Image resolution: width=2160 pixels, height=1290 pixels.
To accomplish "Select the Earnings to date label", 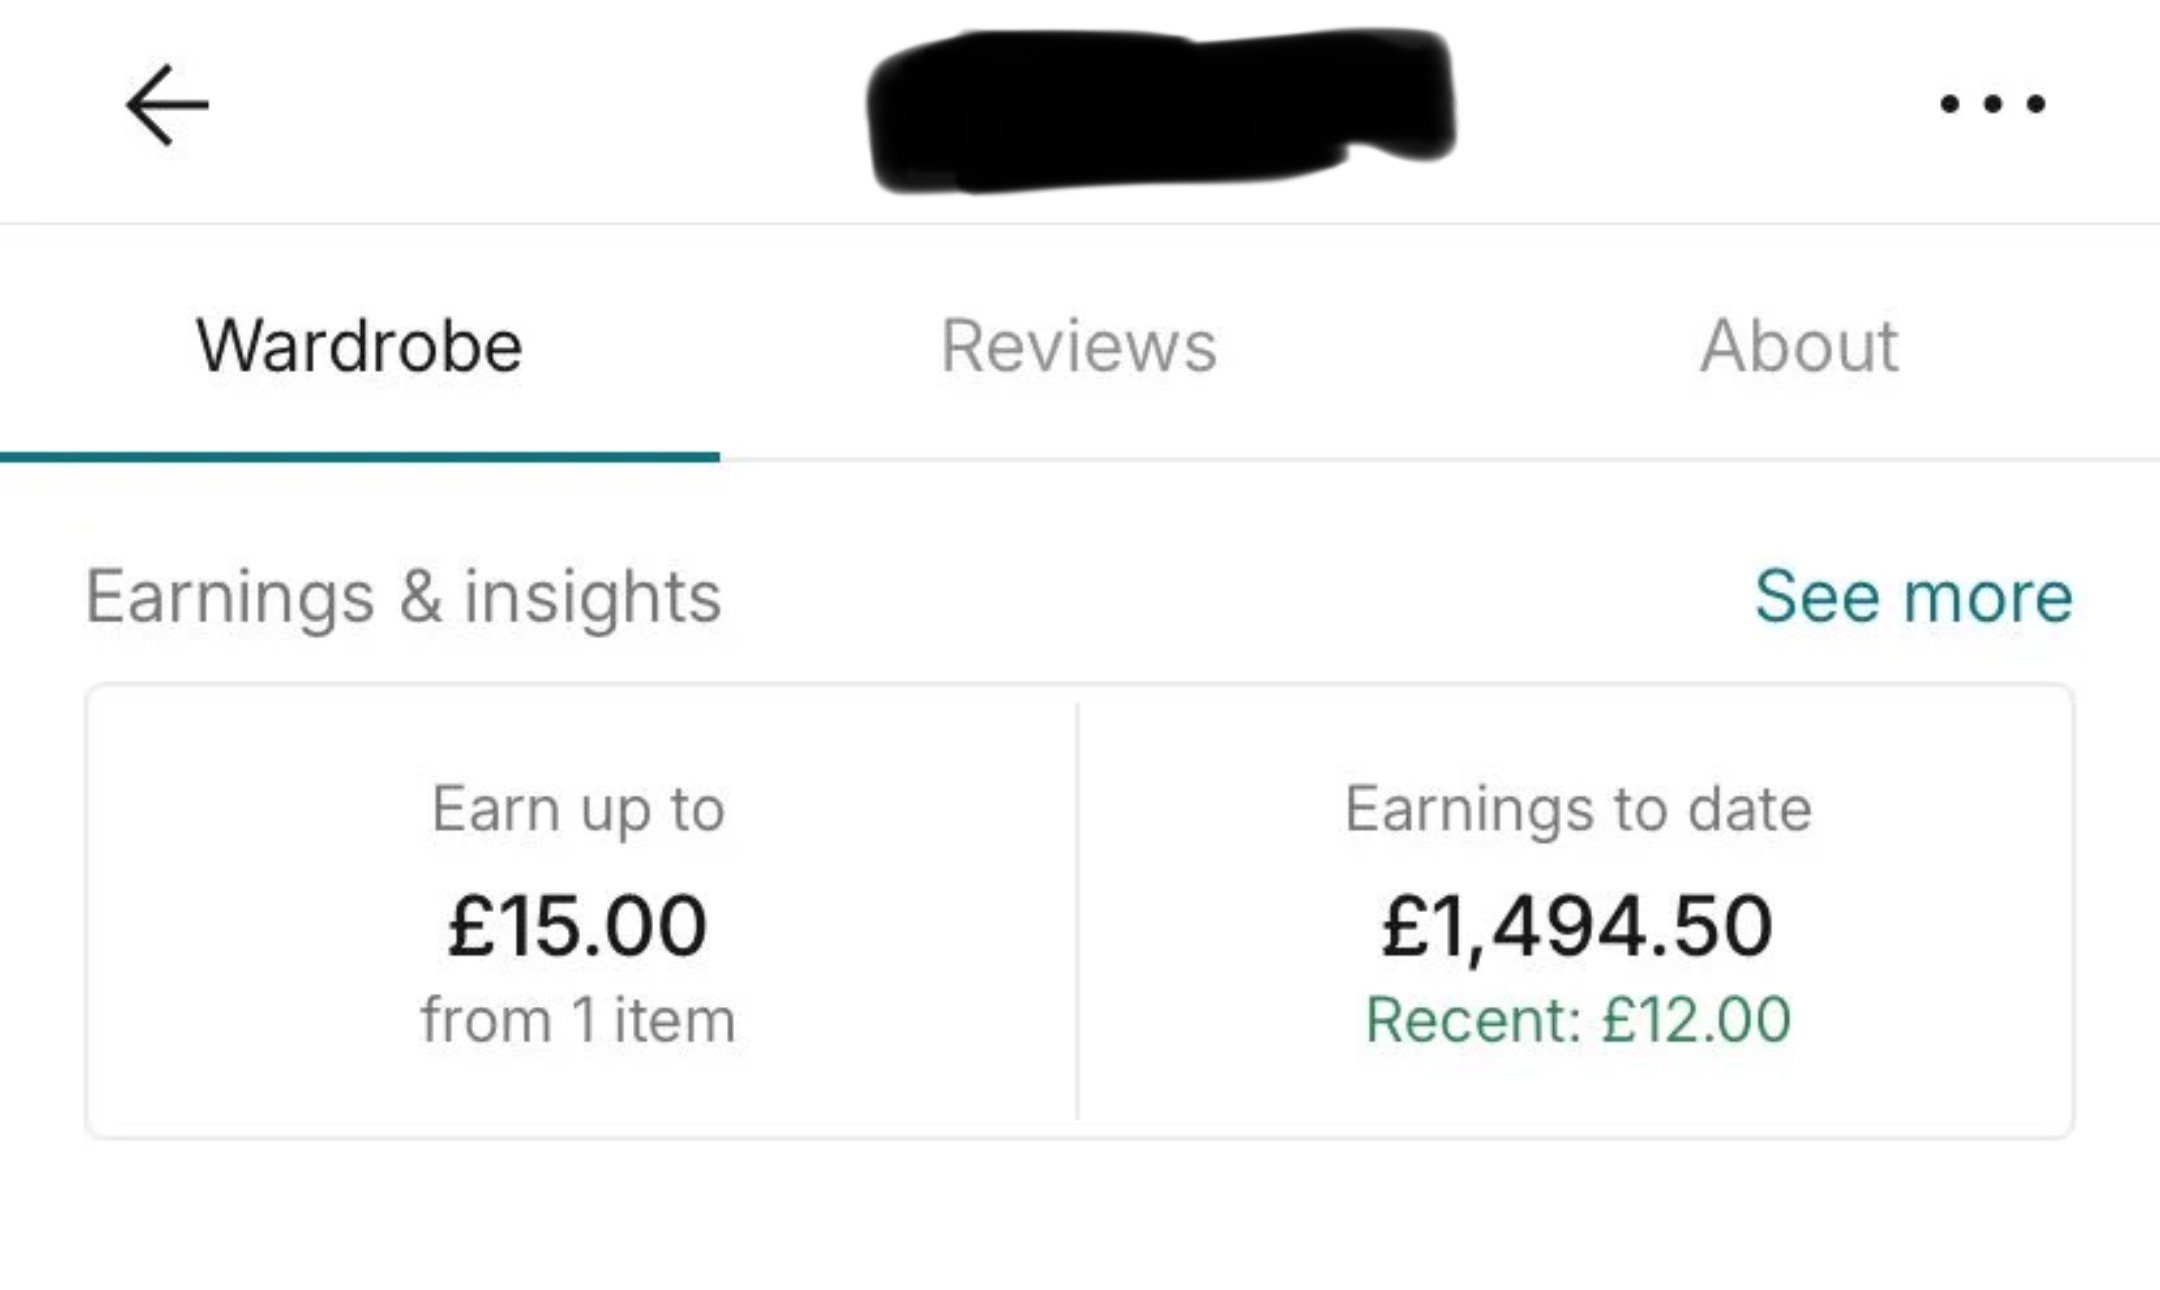I will pos(1578,808).
